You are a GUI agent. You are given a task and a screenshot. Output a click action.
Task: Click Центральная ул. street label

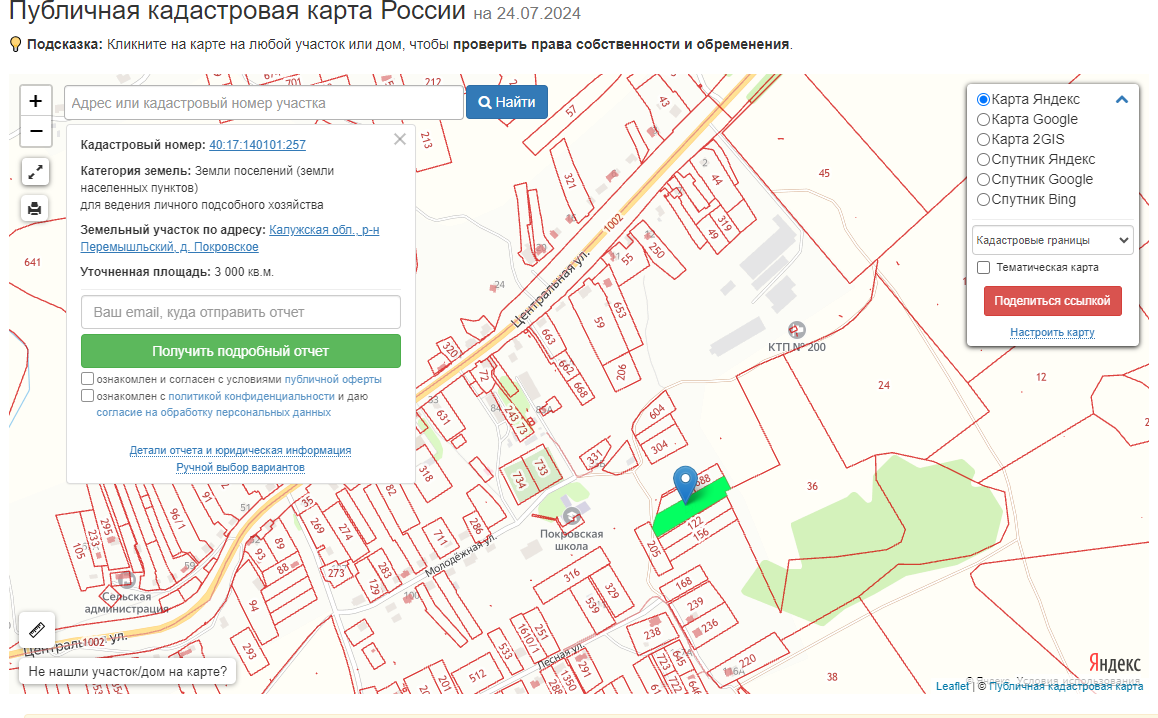(550, 288)
